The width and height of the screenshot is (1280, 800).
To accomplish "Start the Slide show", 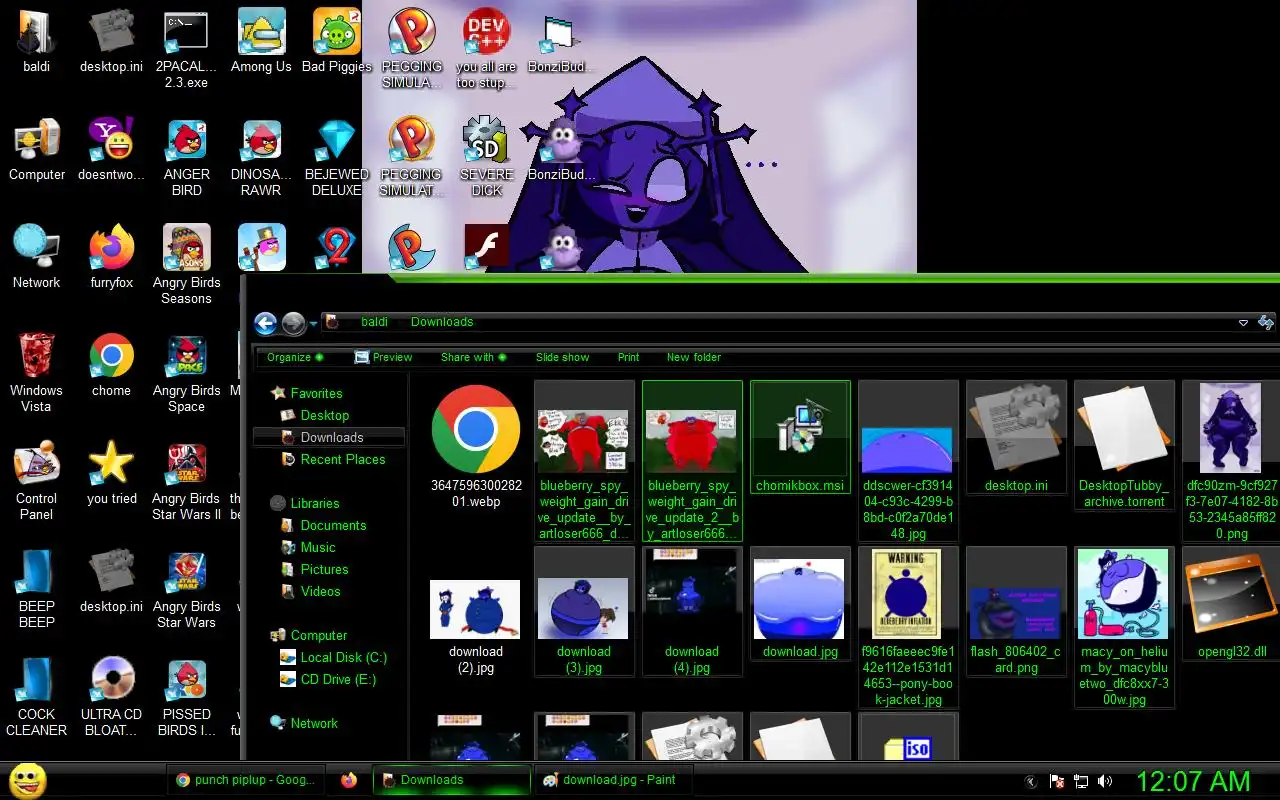I will tap(562, 357).
